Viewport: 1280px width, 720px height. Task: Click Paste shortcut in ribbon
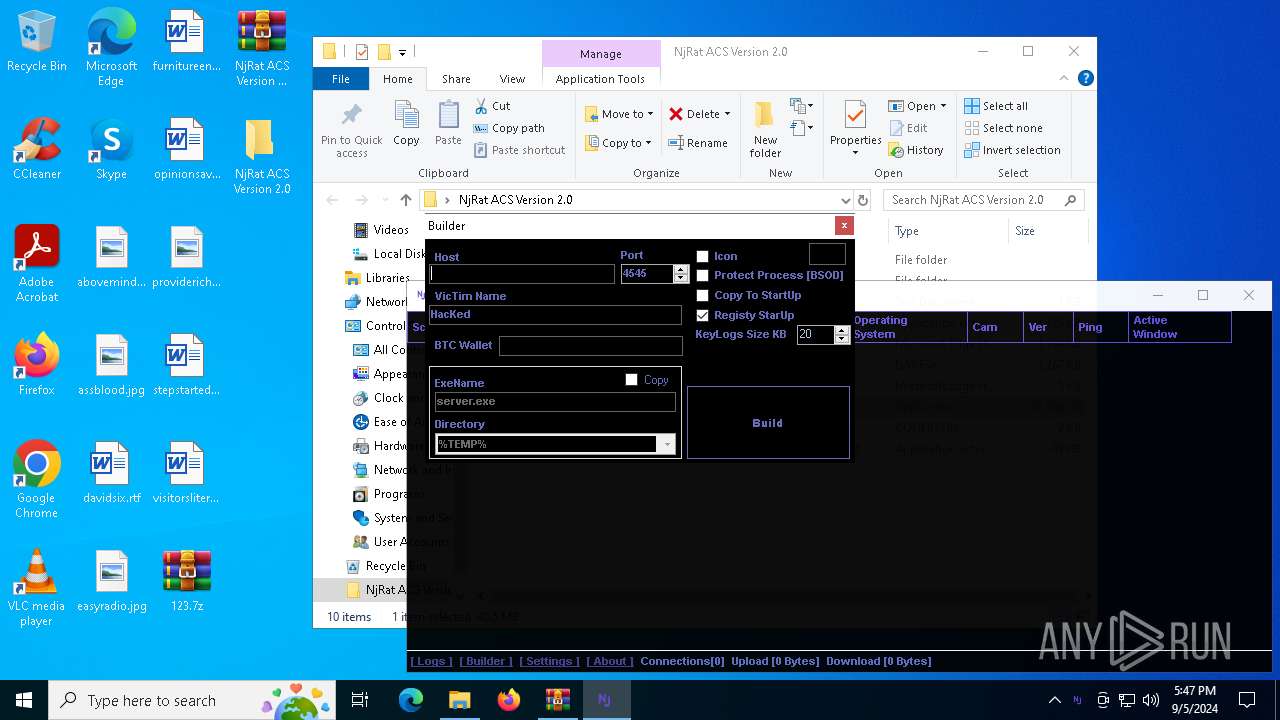[x=519, y=150]
